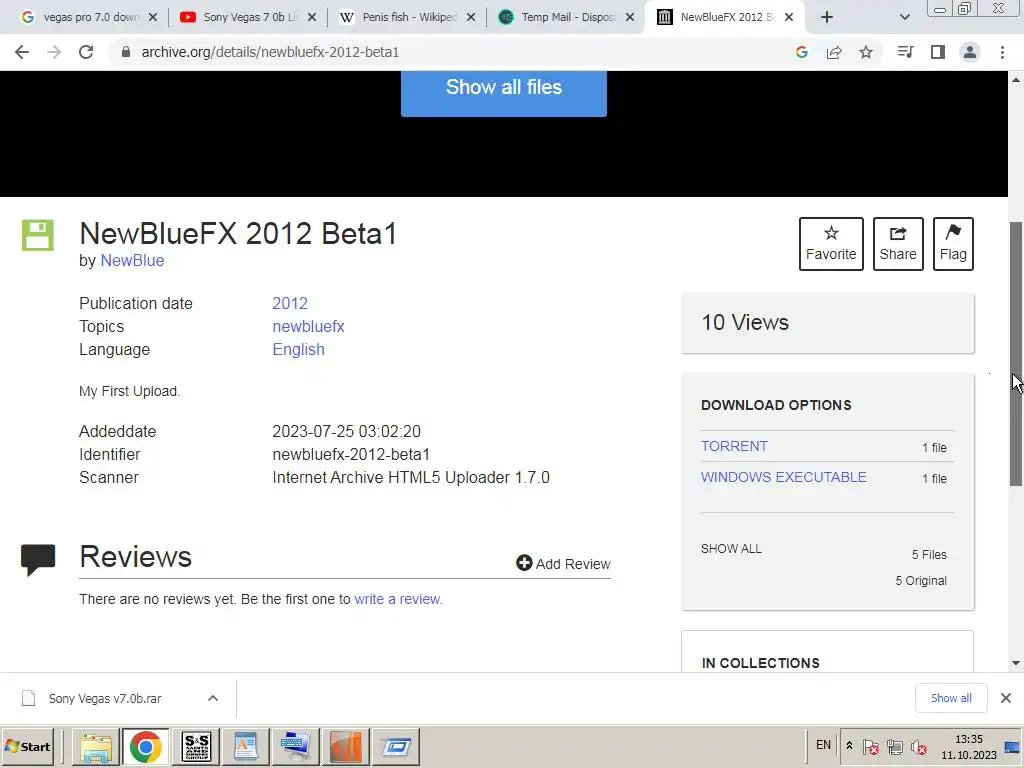The width and height of the screenshot is (1024, 768).
Task: Open the orange application taskbar icon
Action: tap(345, 747)
